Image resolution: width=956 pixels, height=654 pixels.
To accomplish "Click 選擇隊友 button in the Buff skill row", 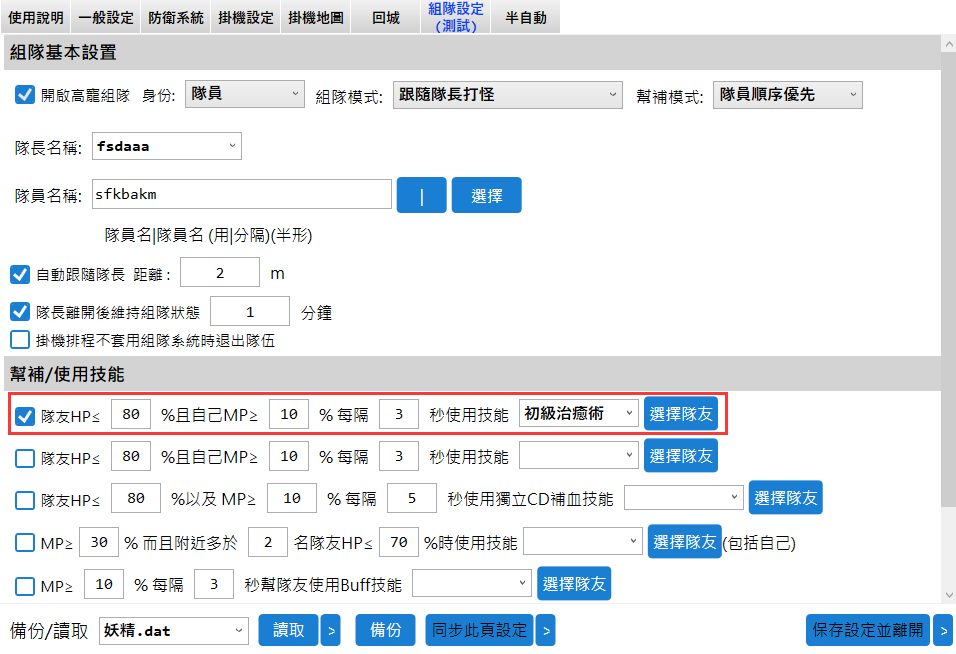I will point(573,584).
